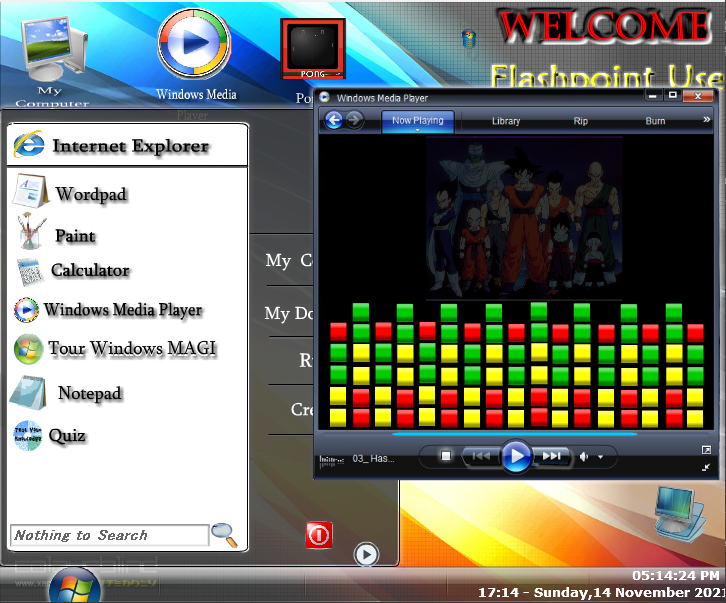726x603 pixels.
Task: Show more tabs with the double chevron
Action: (706, 121)
